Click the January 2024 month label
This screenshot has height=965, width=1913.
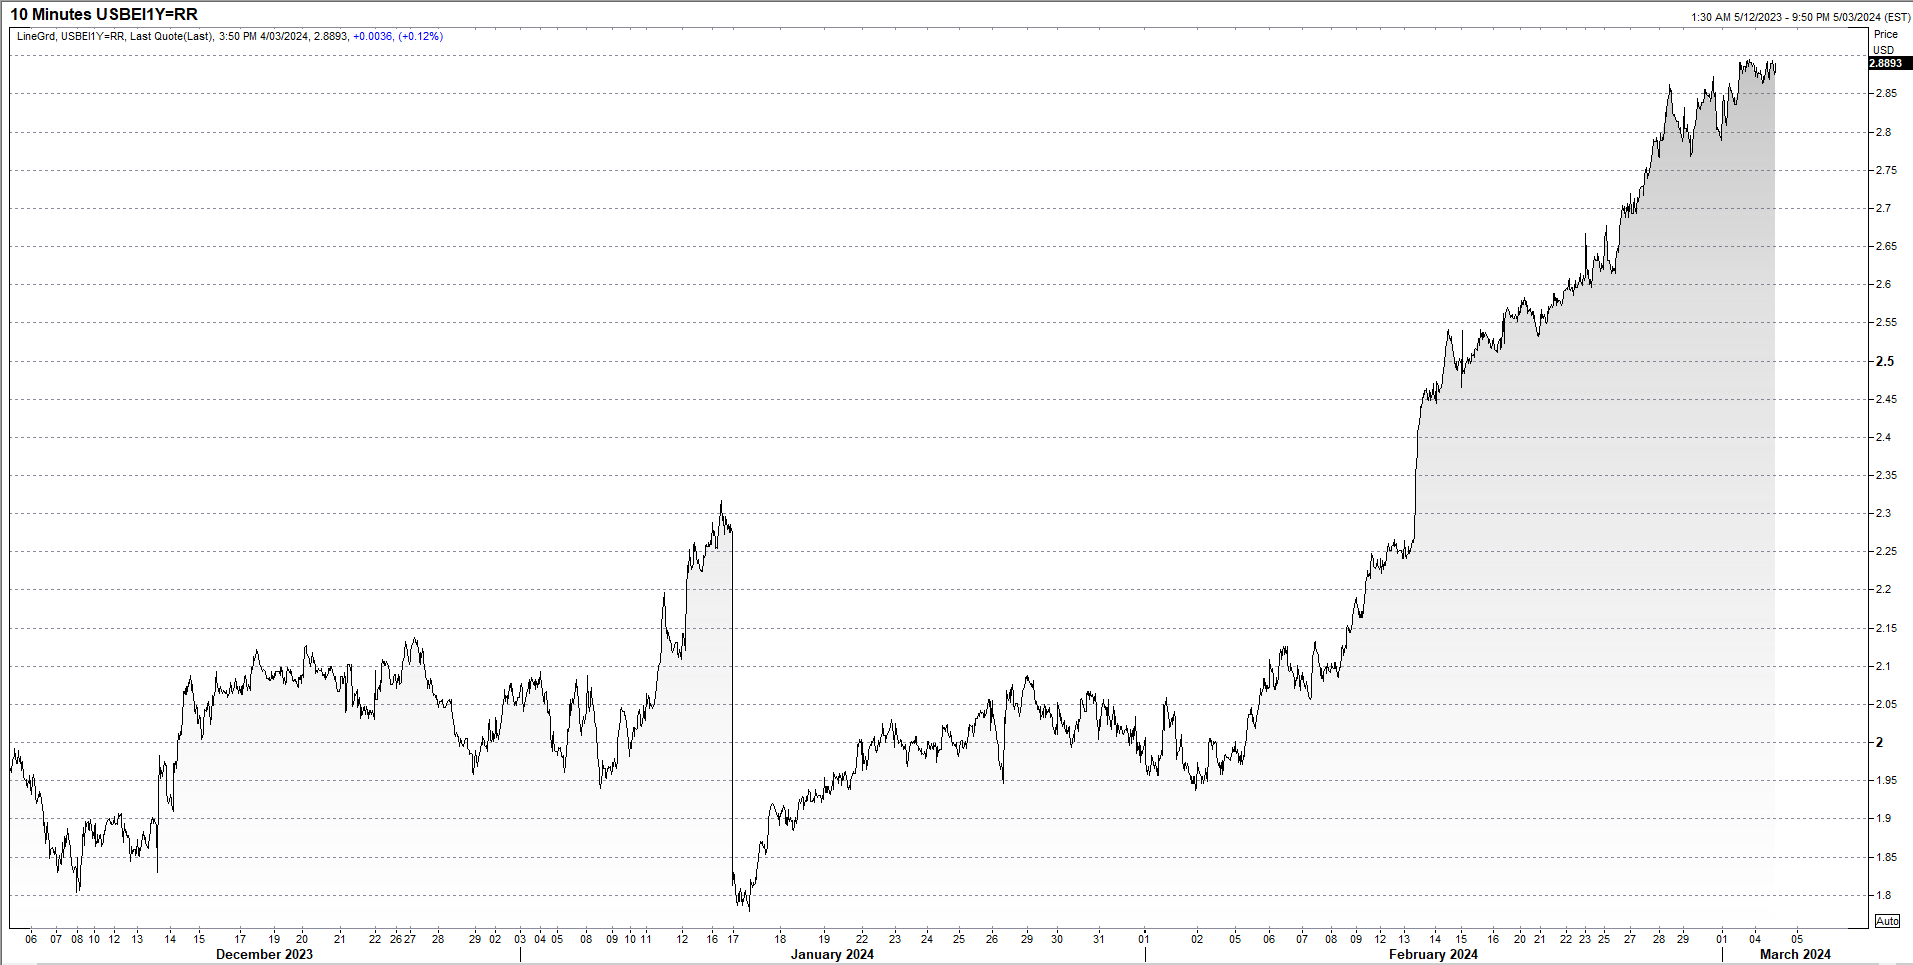(832, 954)
